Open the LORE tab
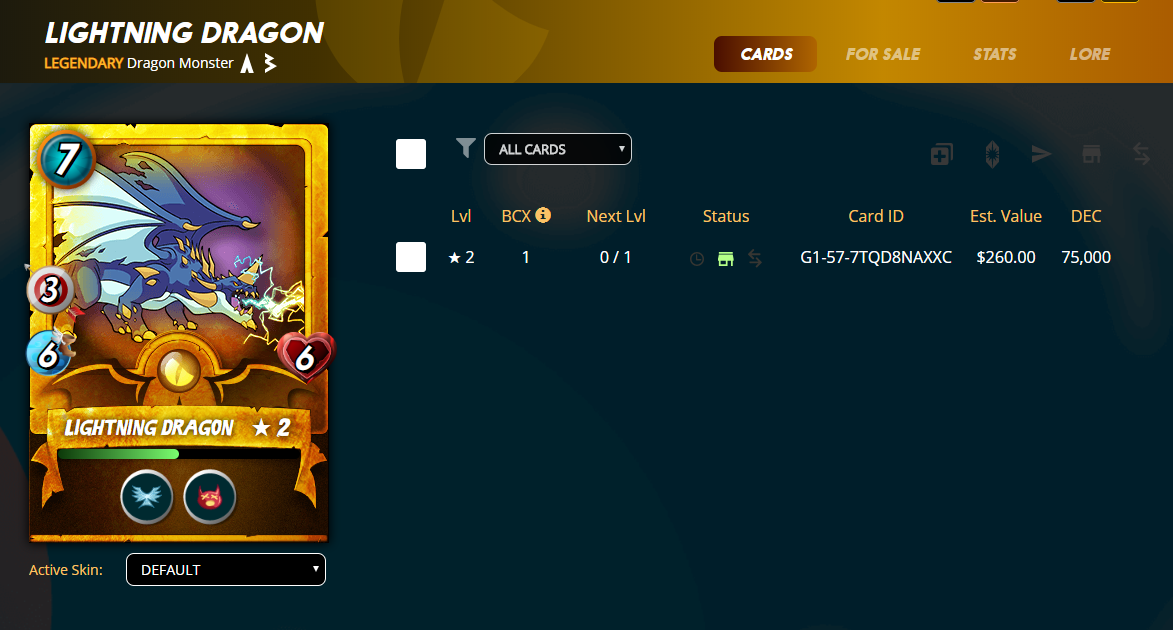This screenshot has width=1173, height=630. (1090, 54)
